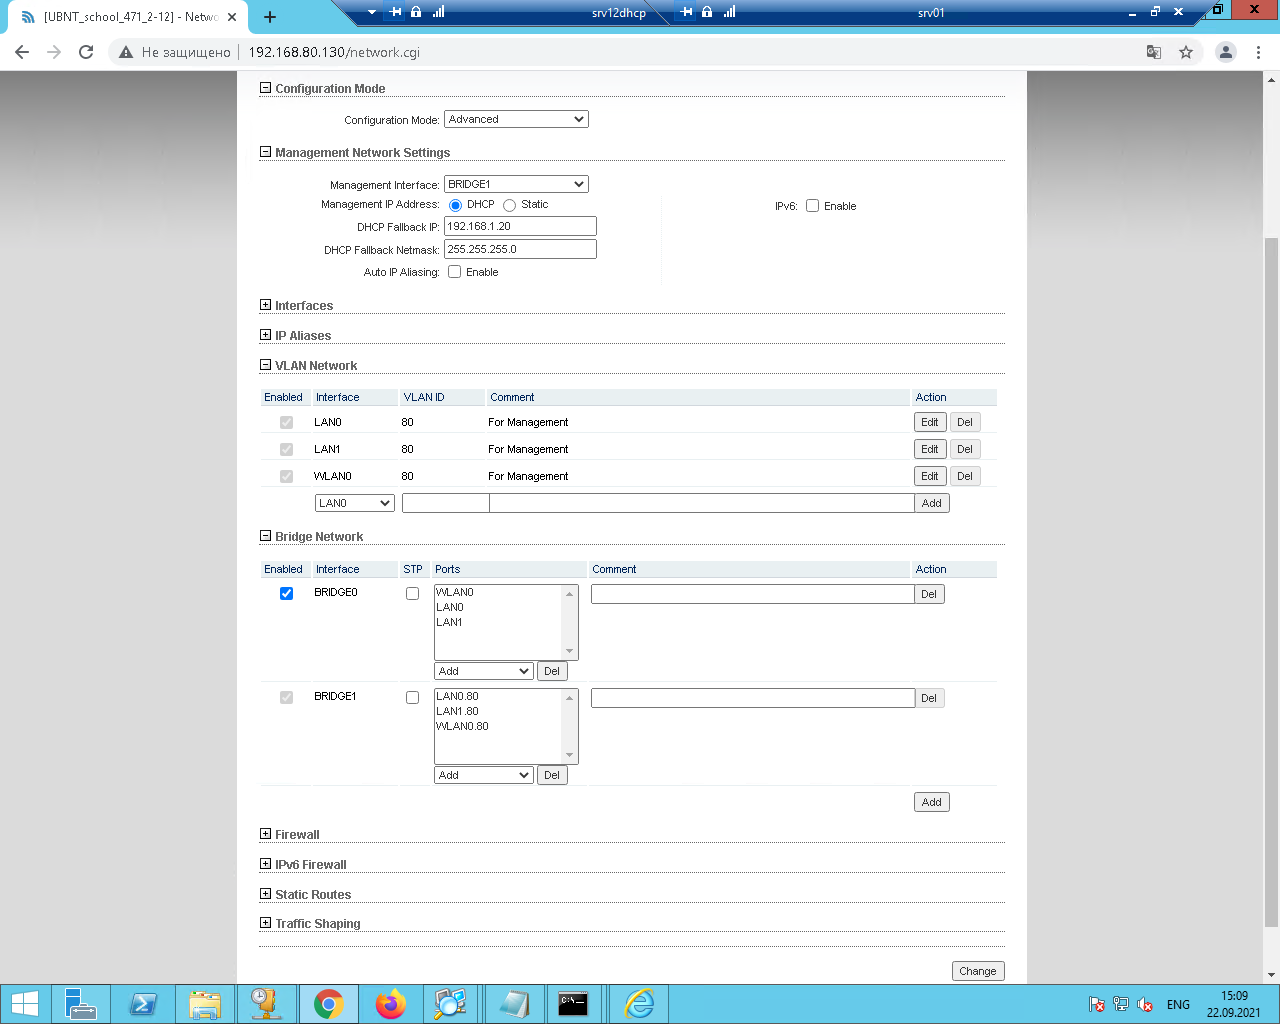Click lock icon in srv12dhcp connection bar
1280x1024 pixels.
tap(416, 12)
